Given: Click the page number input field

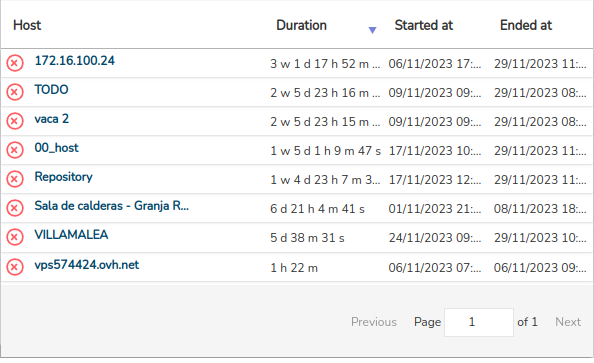Looking at the screenshot, I should click(x=479, y=322).
